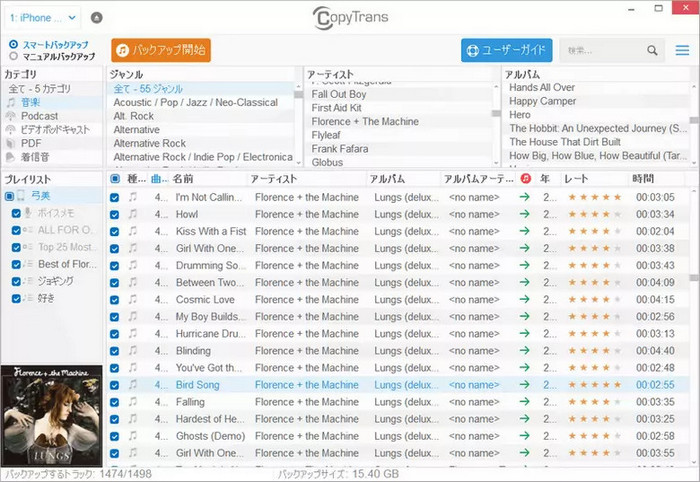Toggle the ジョギング playlist checkbox
Image resolution: width=700 pixels, height=482 pixels.
16,281
